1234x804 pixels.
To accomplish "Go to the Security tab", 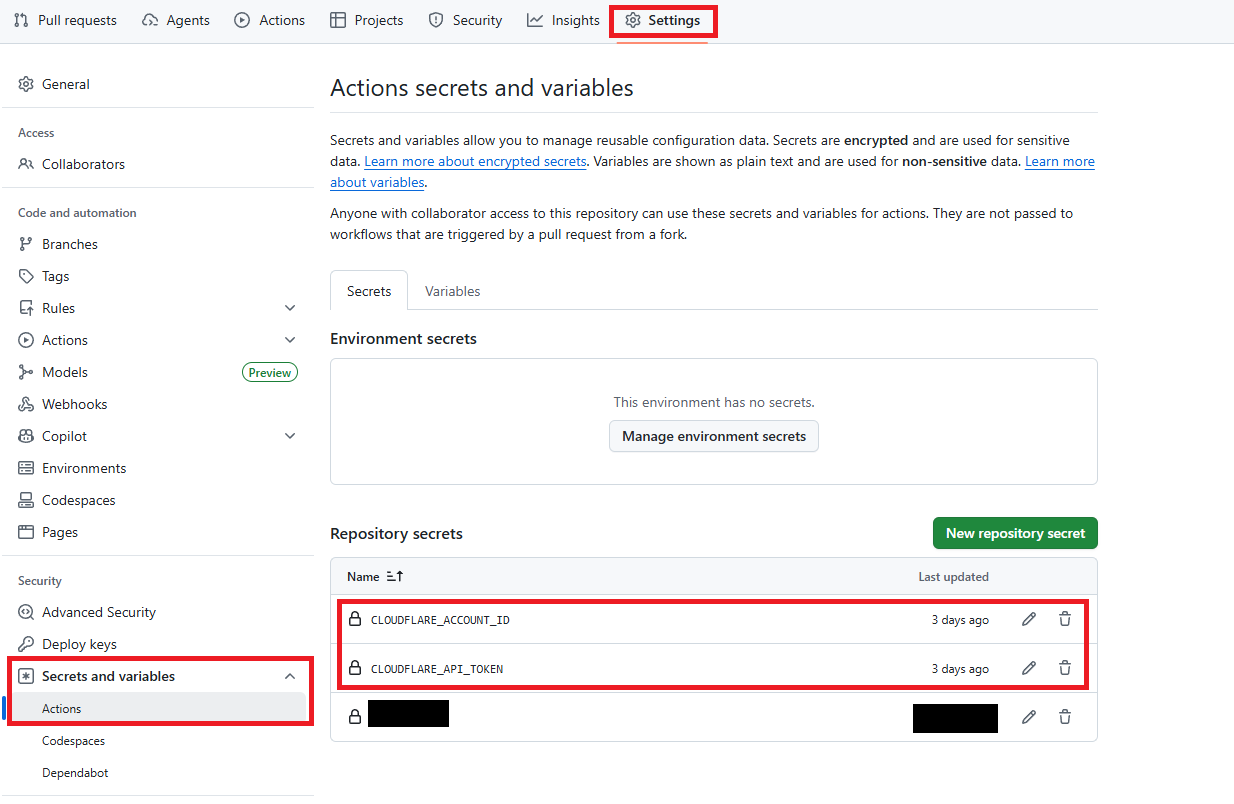I will (465, 20).
